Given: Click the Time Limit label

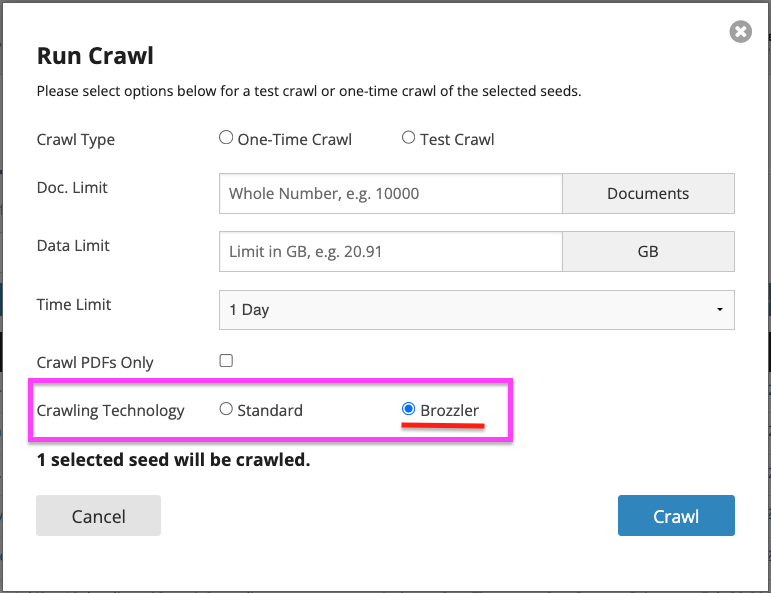Looking at the screenshot, I should (74, 304).
